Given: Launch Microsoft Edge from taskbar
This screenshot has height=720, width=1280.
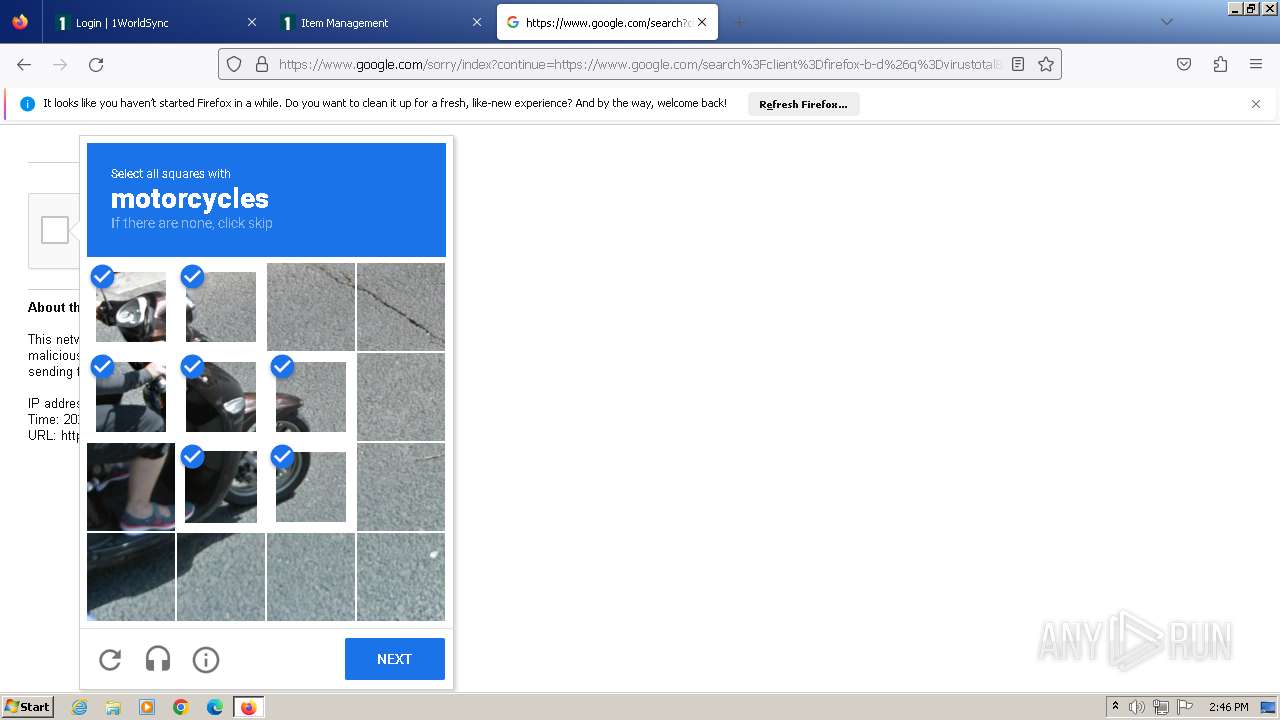Looking at the screenshot, I should tap(215, 707).
